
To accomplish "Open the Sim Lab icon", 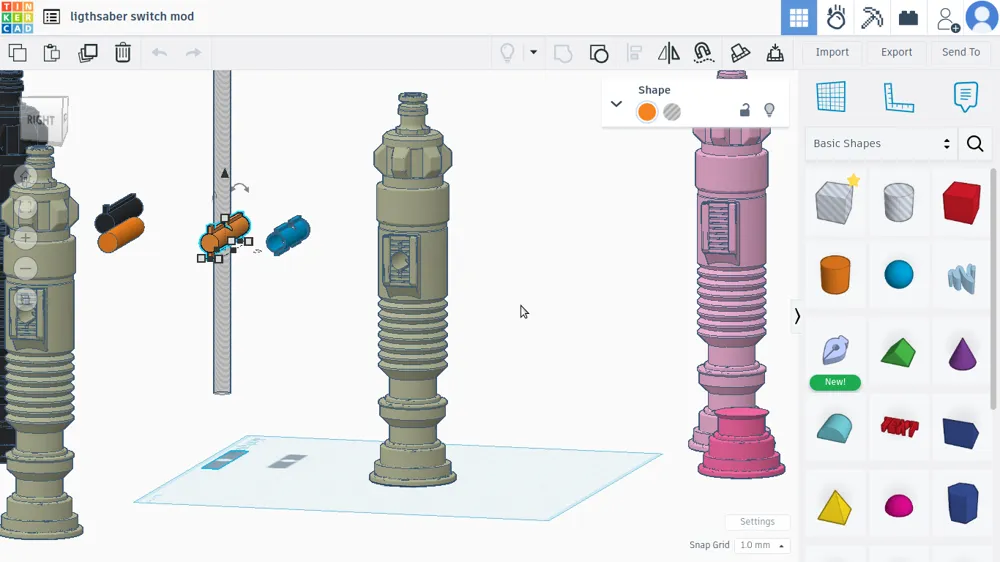I will [x=835, y=18].
